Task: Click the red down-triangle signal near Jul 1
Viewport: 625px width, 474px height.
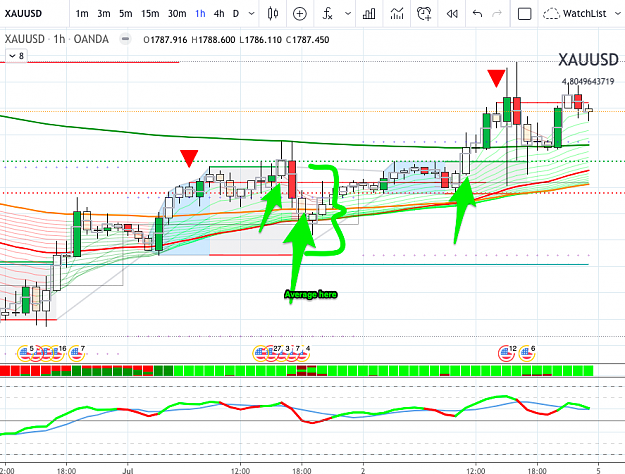Action: (x=189, y=158)
